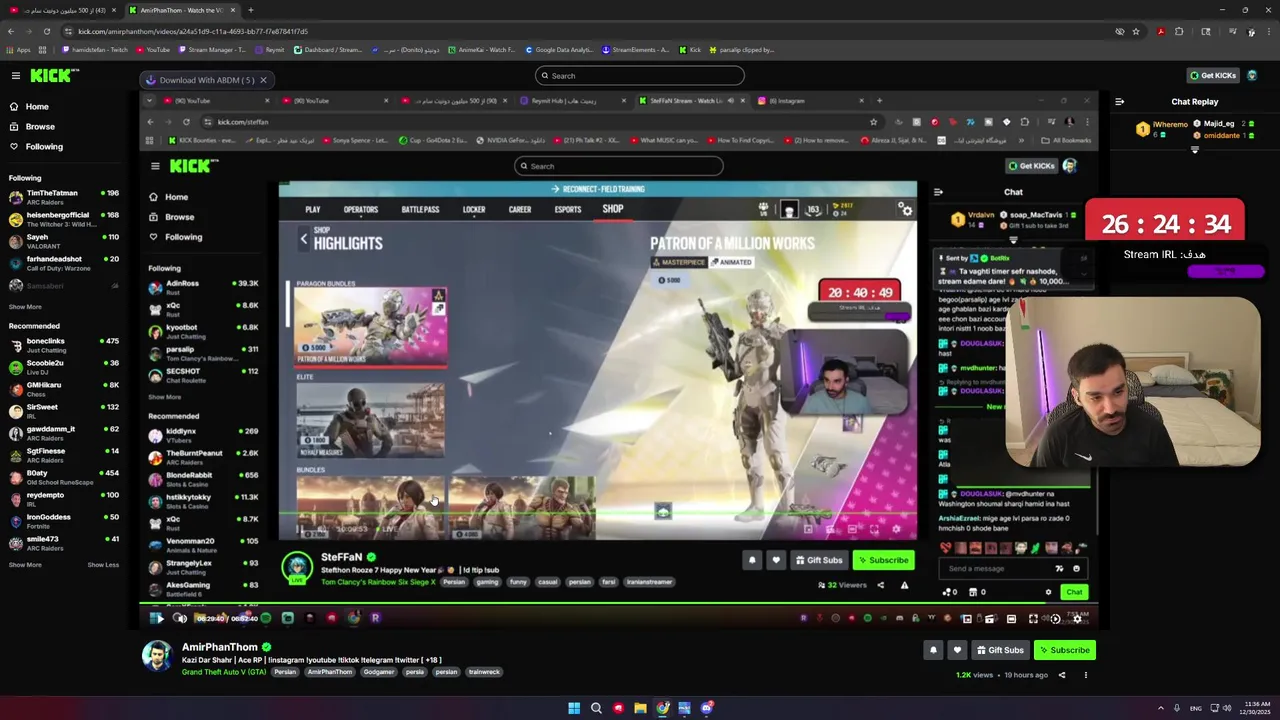This screenshot has height=720, width=1280.
Task: Open video player settings gear
Action: (1077, 619)
